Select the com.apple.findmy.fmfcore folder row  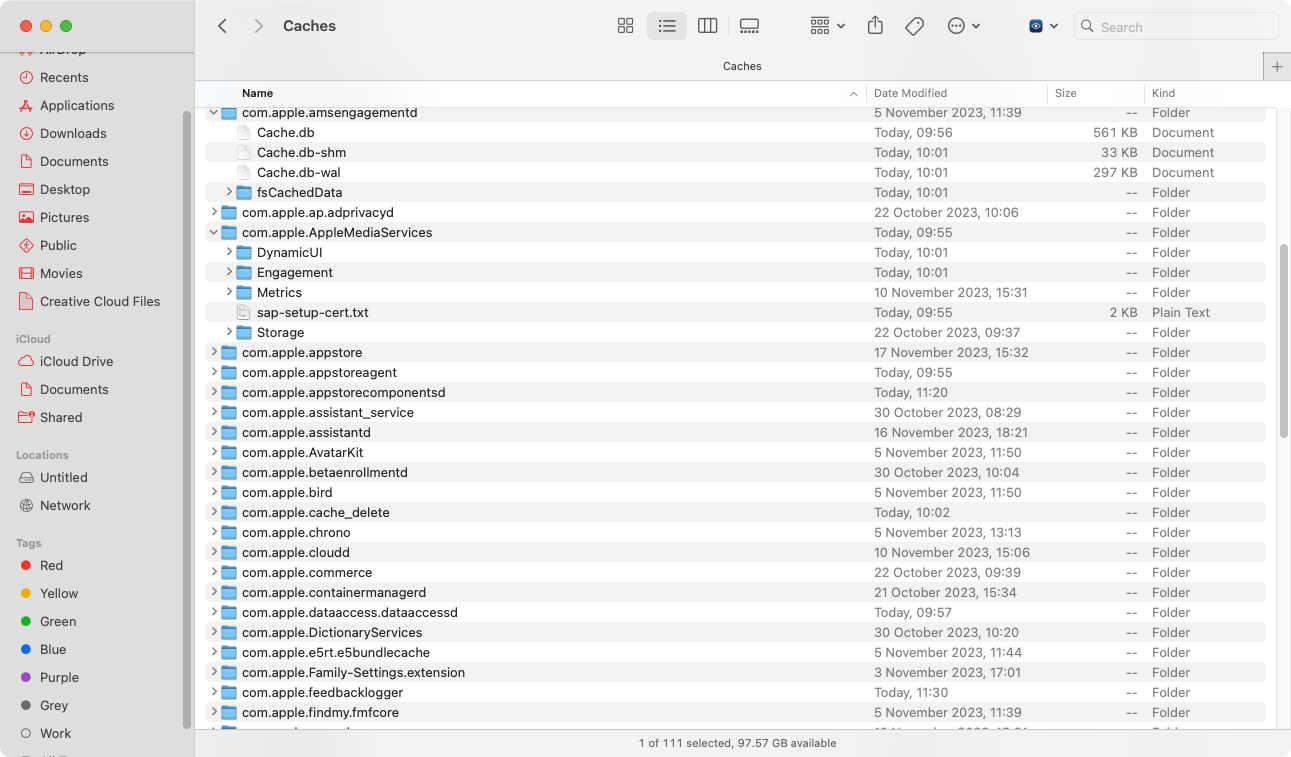(735, 712)
